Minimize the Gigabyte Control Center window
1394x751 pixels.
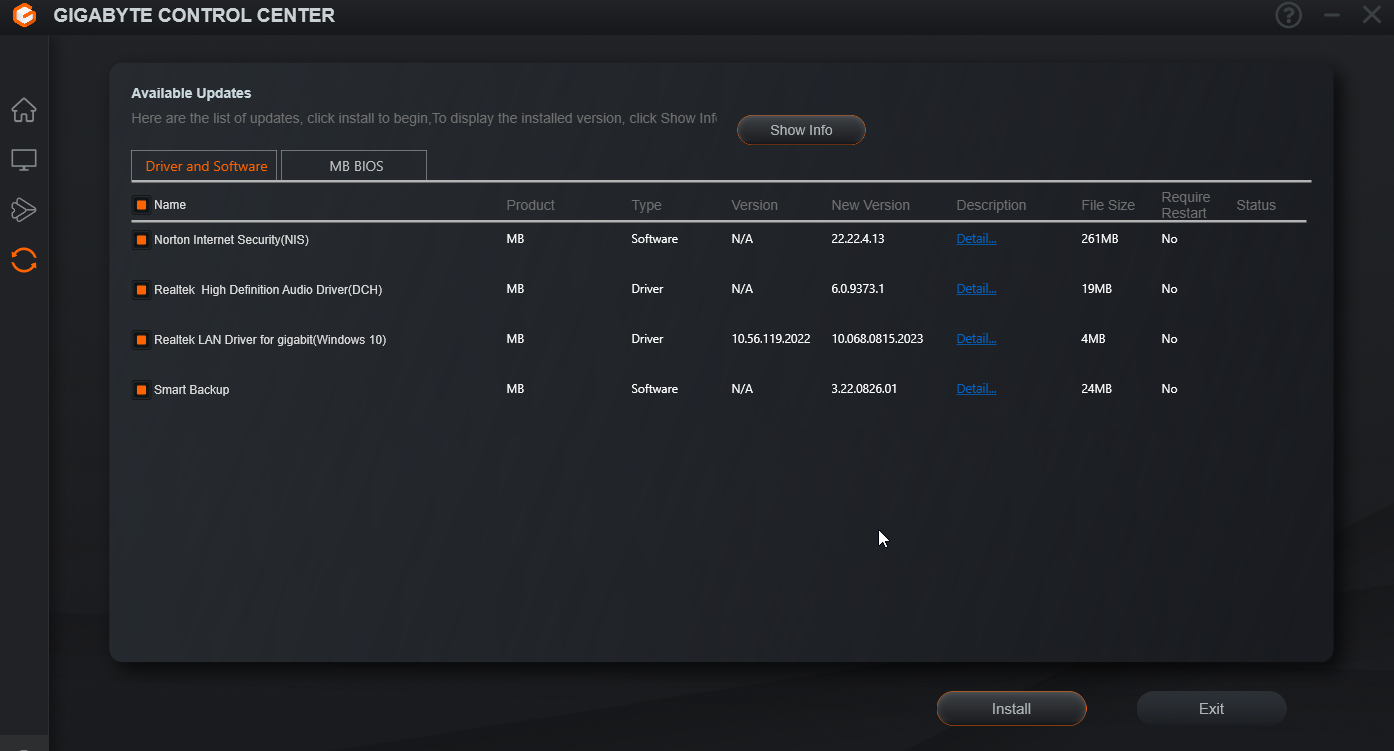[1332, 15]
